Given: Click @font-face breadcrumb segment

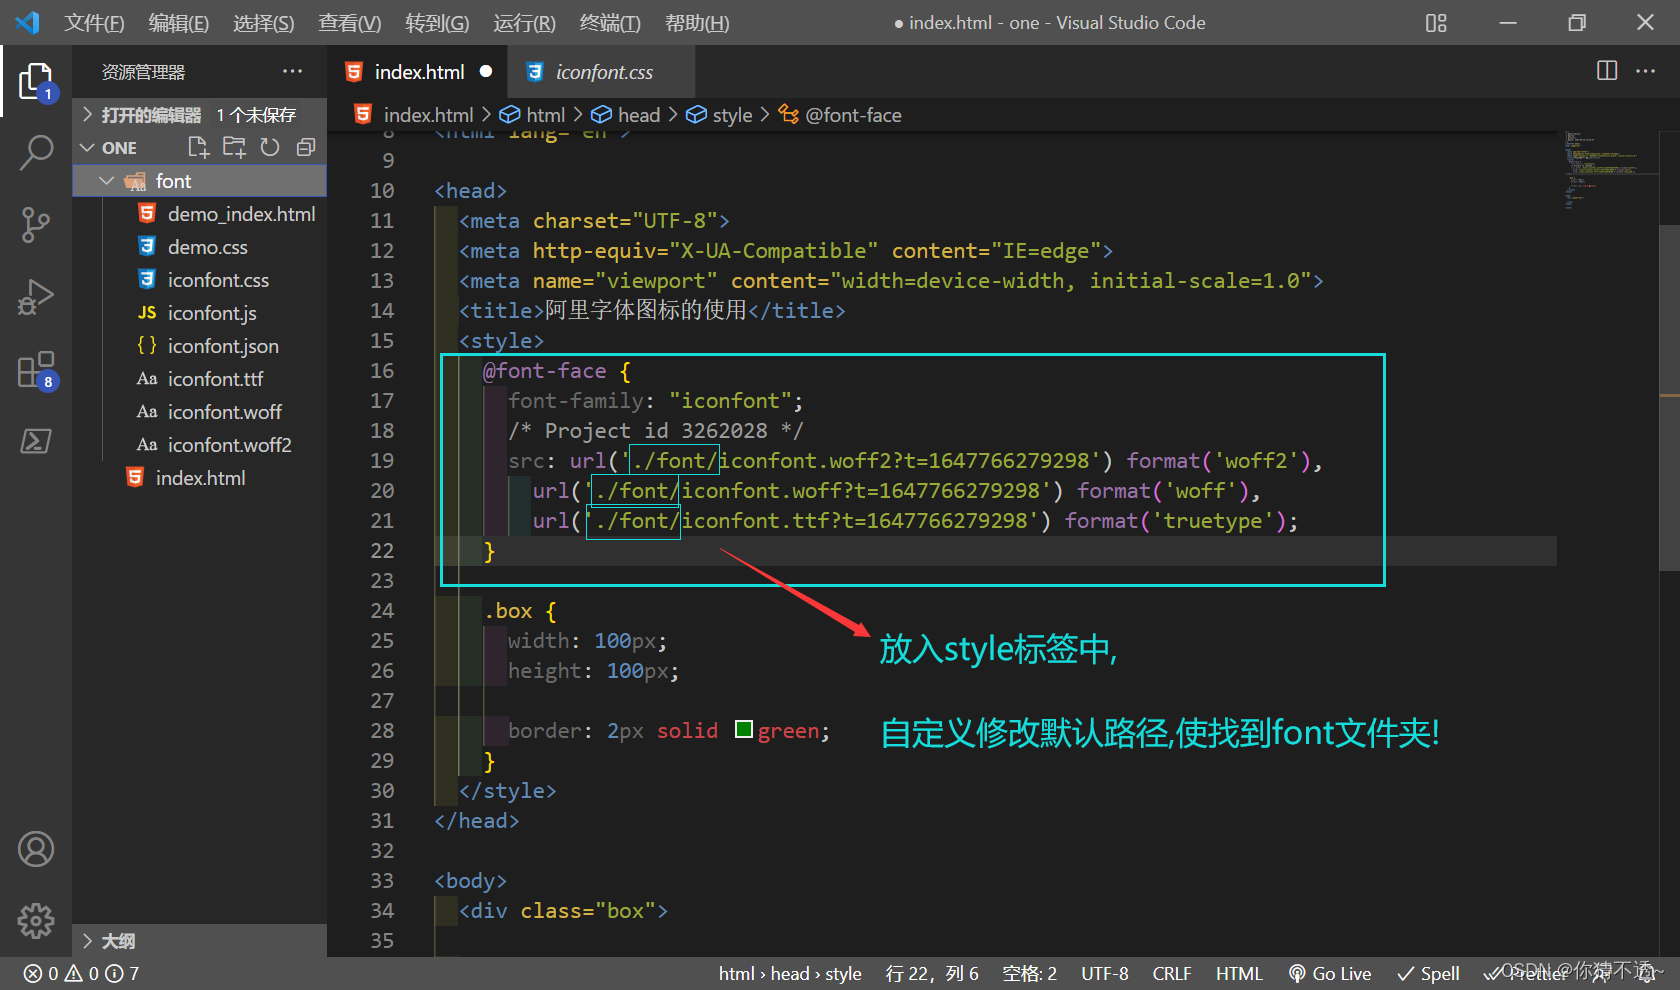Looking at the screenshot, I should (x=840, y=115).
